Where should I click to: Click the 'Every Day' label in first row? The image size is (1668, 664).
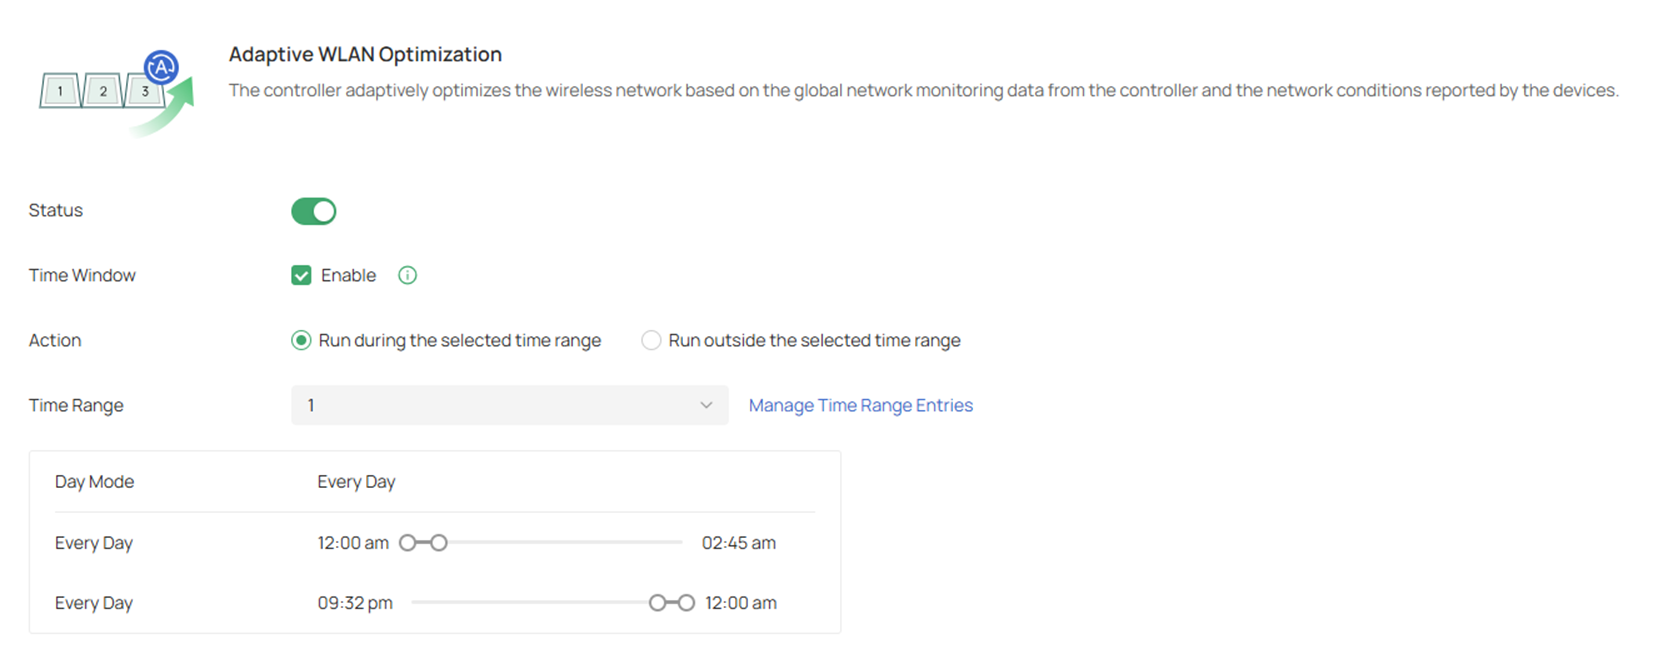coord(94,542)
